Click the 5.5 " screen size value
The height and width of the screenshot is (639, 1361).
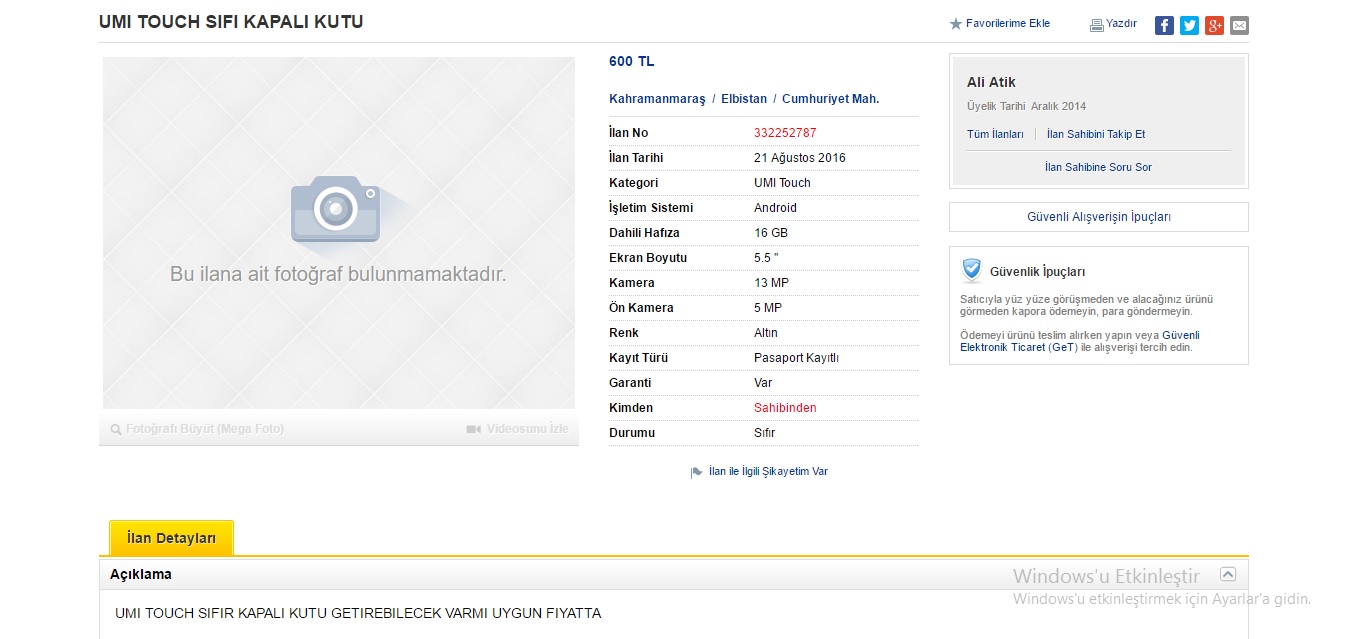click(x=767, y=258)
